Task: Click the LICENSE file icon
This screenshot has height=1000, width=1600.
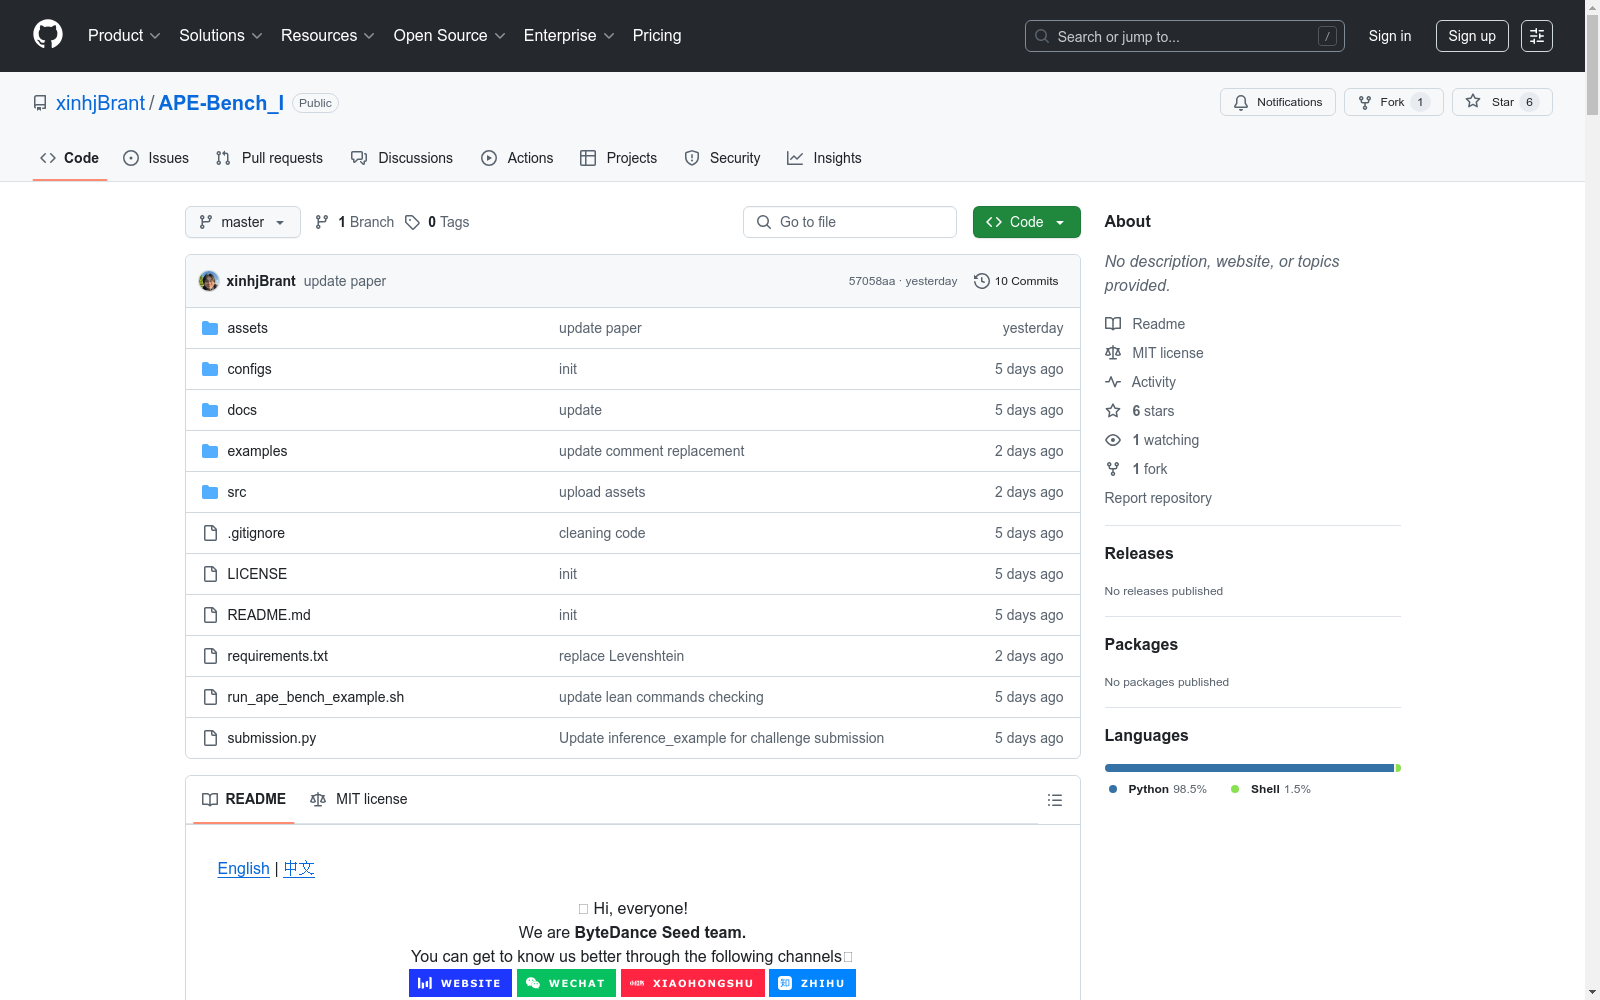Action: (210, 574)
